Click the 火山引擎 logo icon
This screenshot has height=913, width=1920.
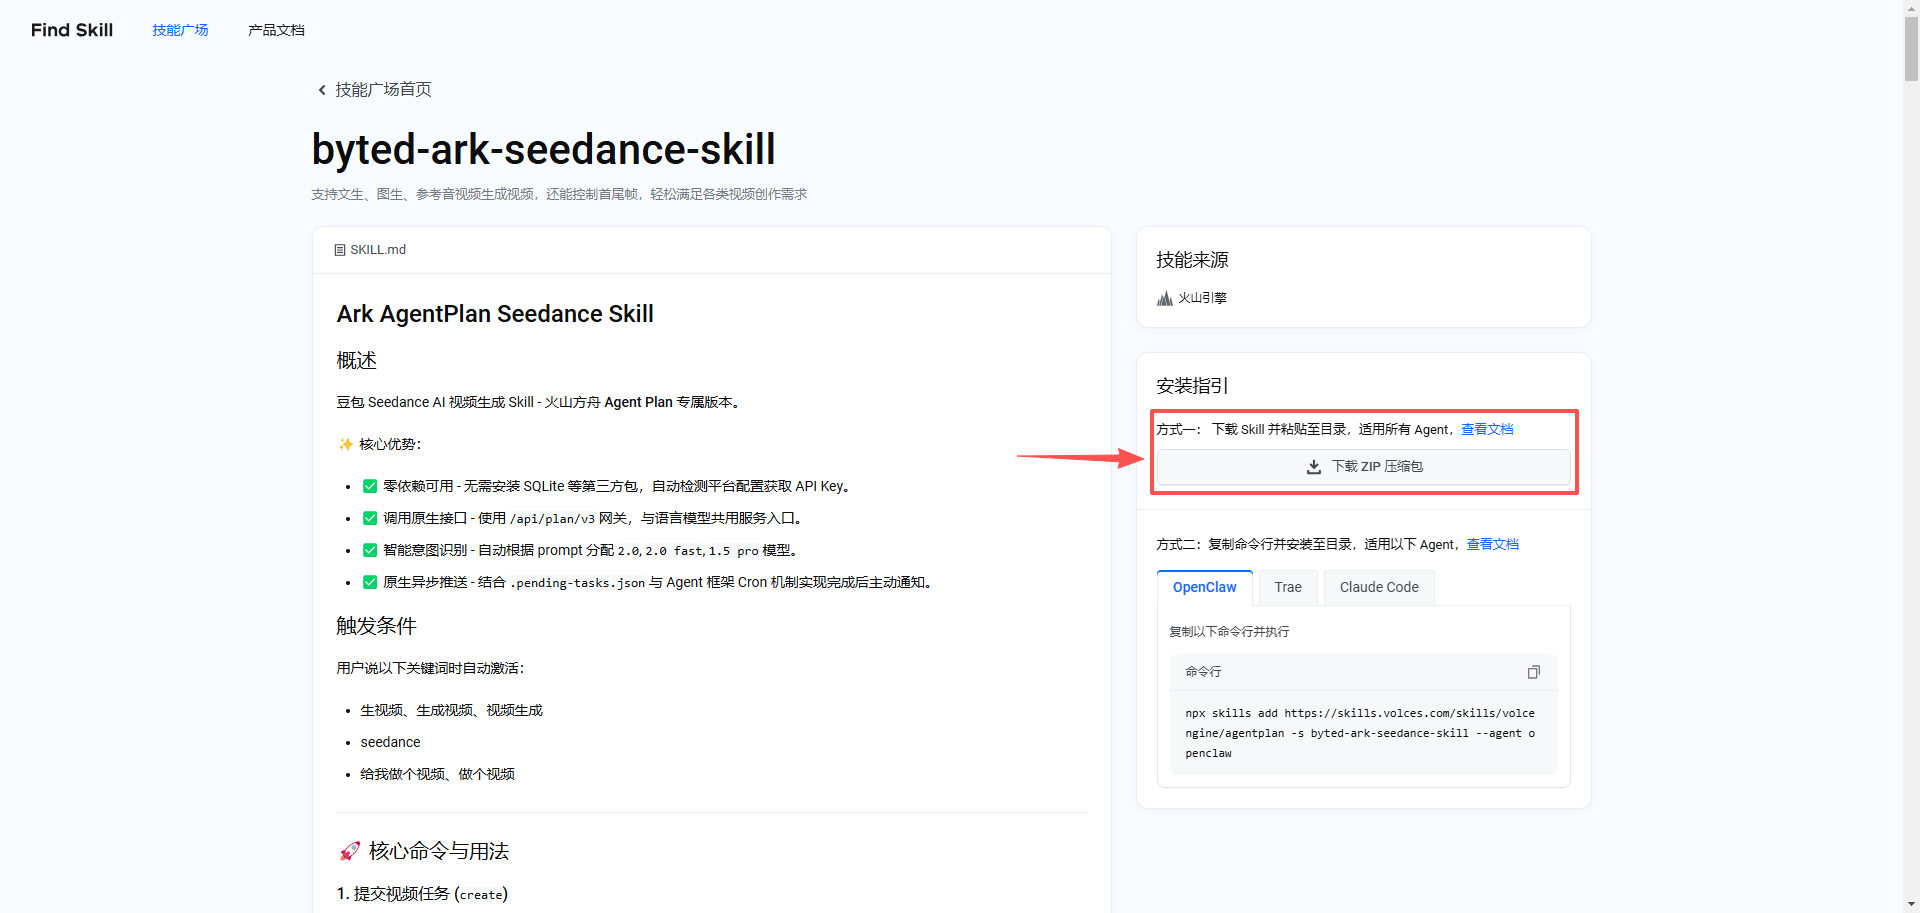tap(1165, 298)
